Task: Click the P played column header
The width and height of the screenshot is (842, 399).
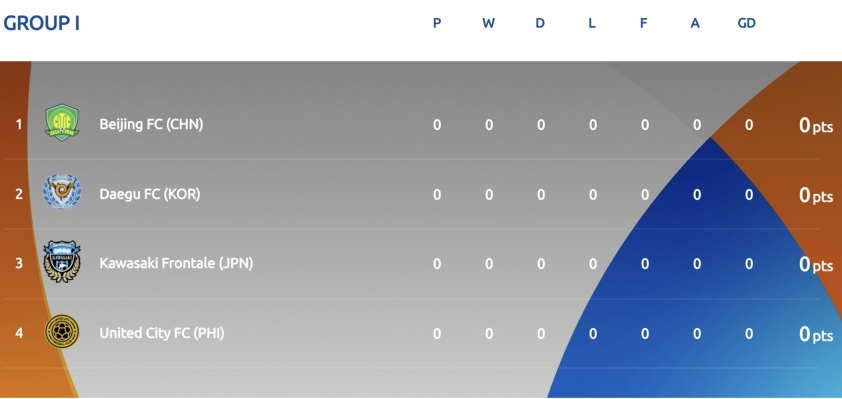Action: (x=437, y=23)
